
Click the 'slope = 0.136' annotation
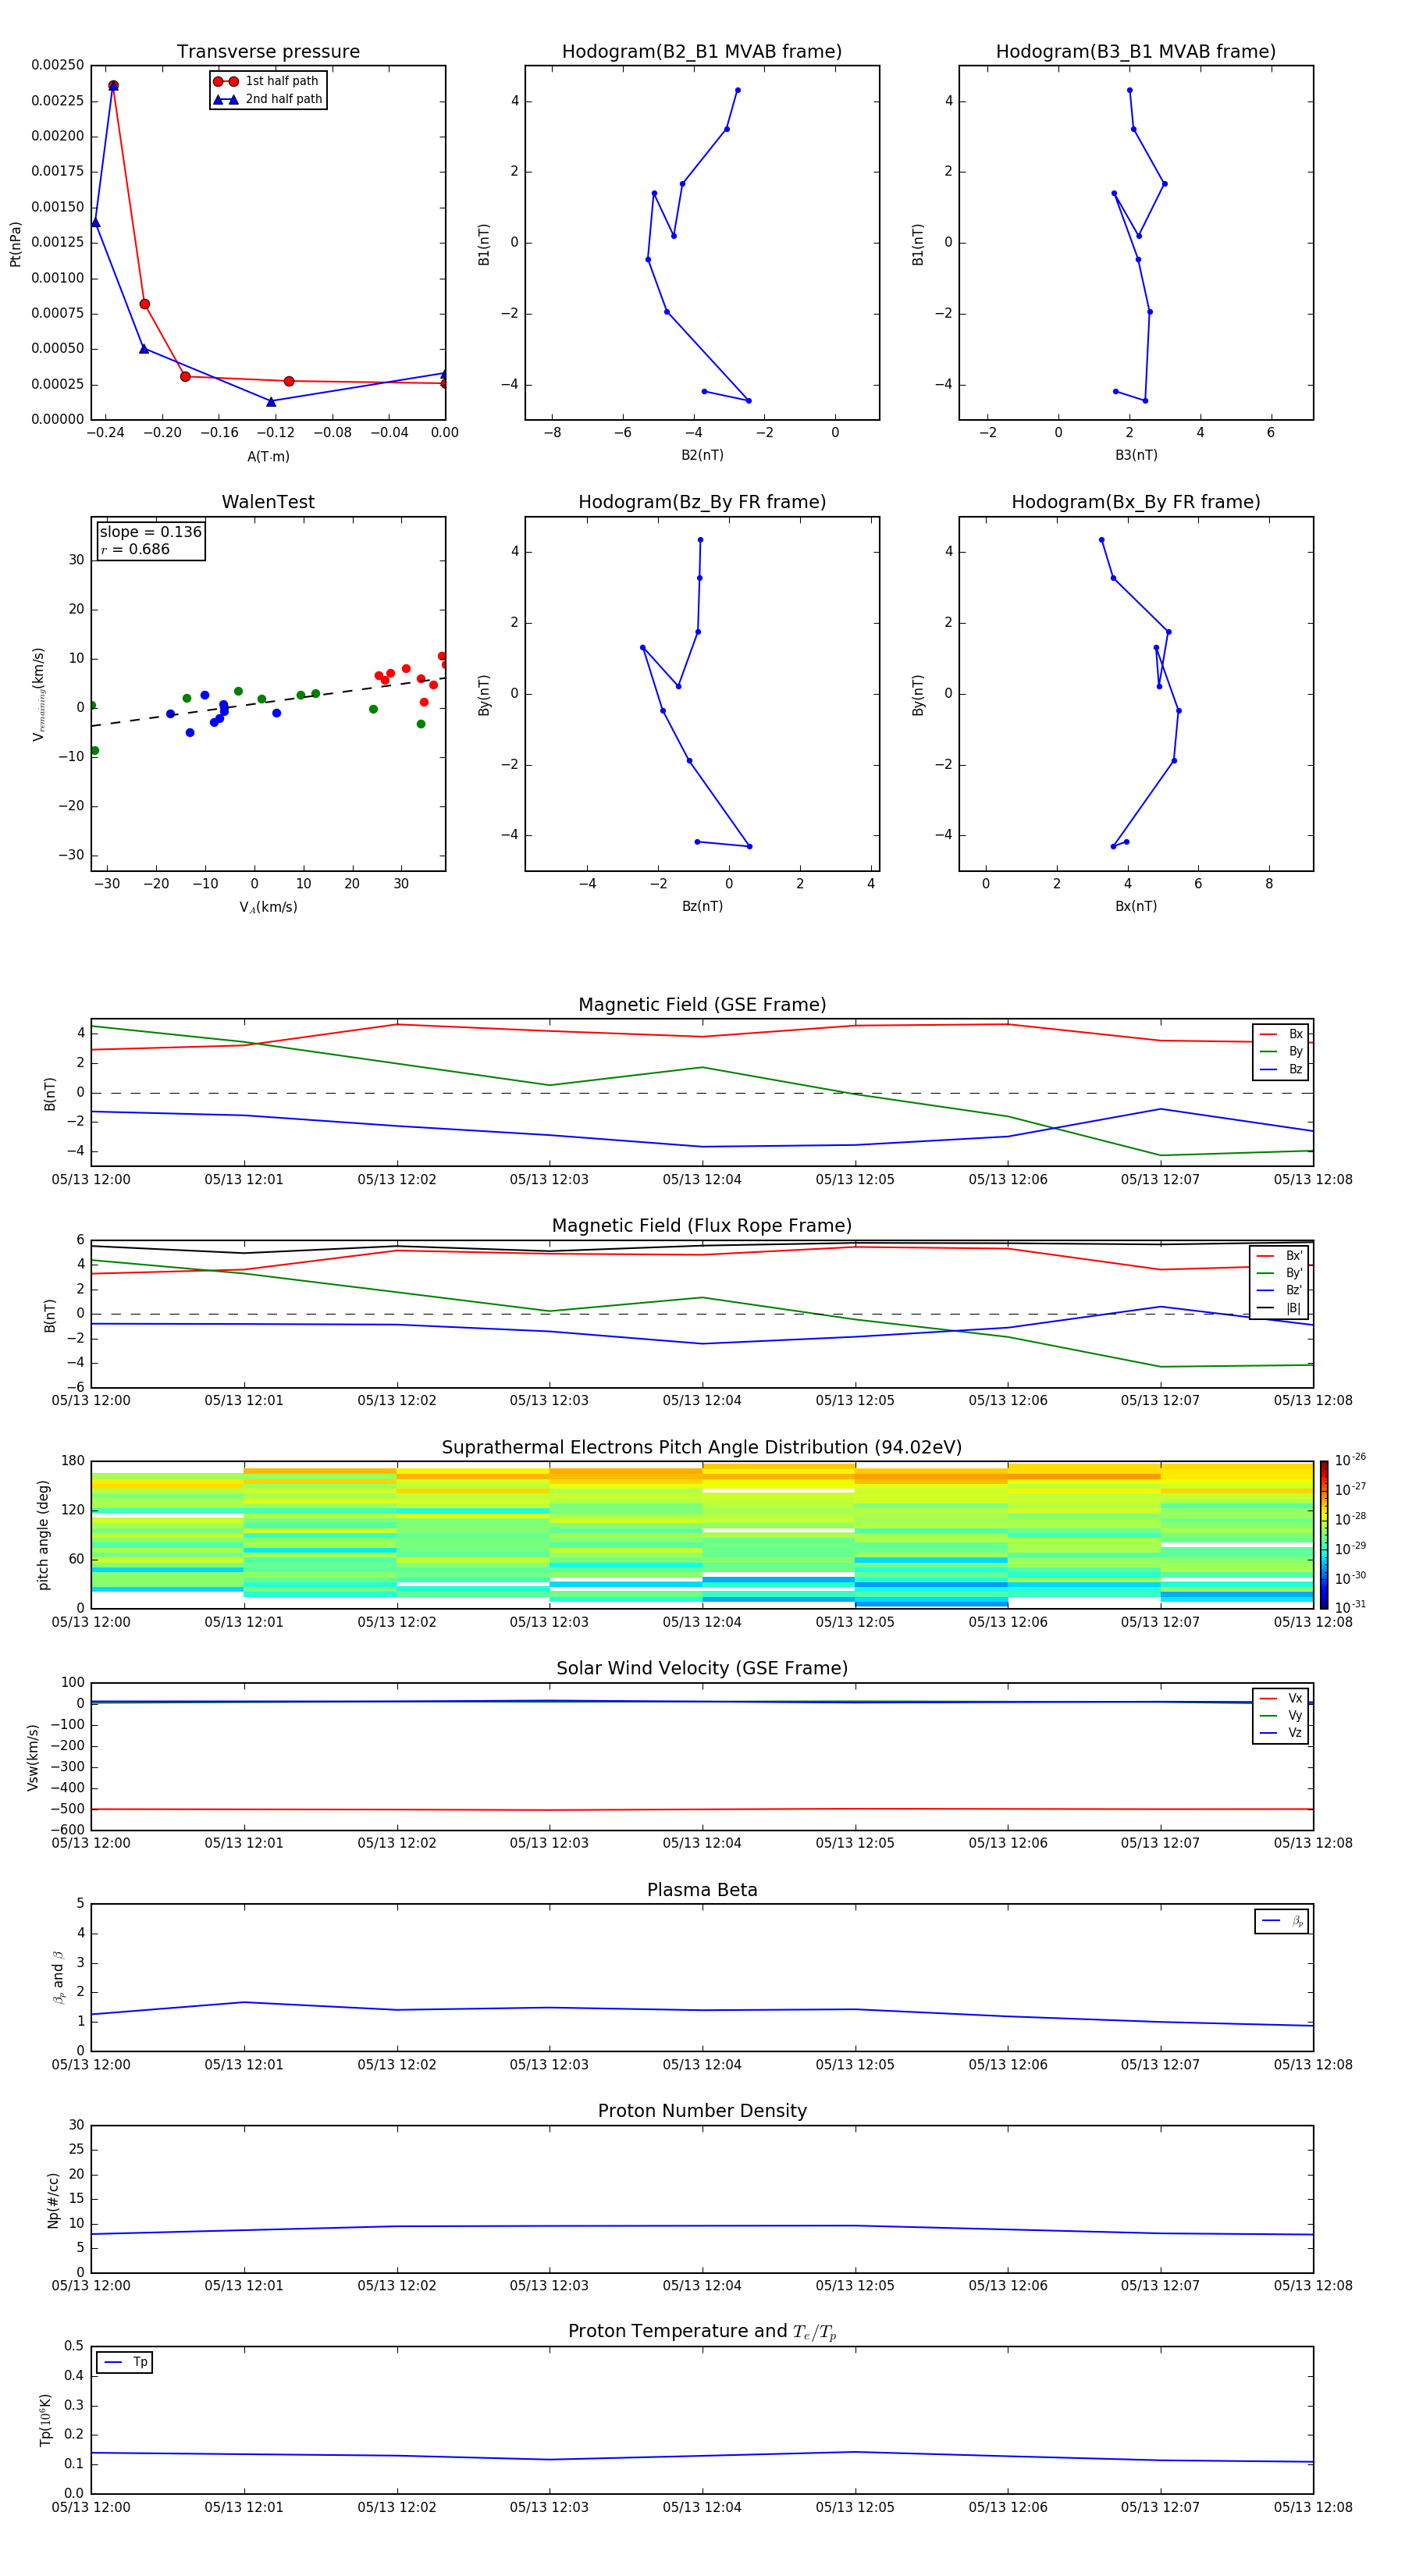coord(150,532)
